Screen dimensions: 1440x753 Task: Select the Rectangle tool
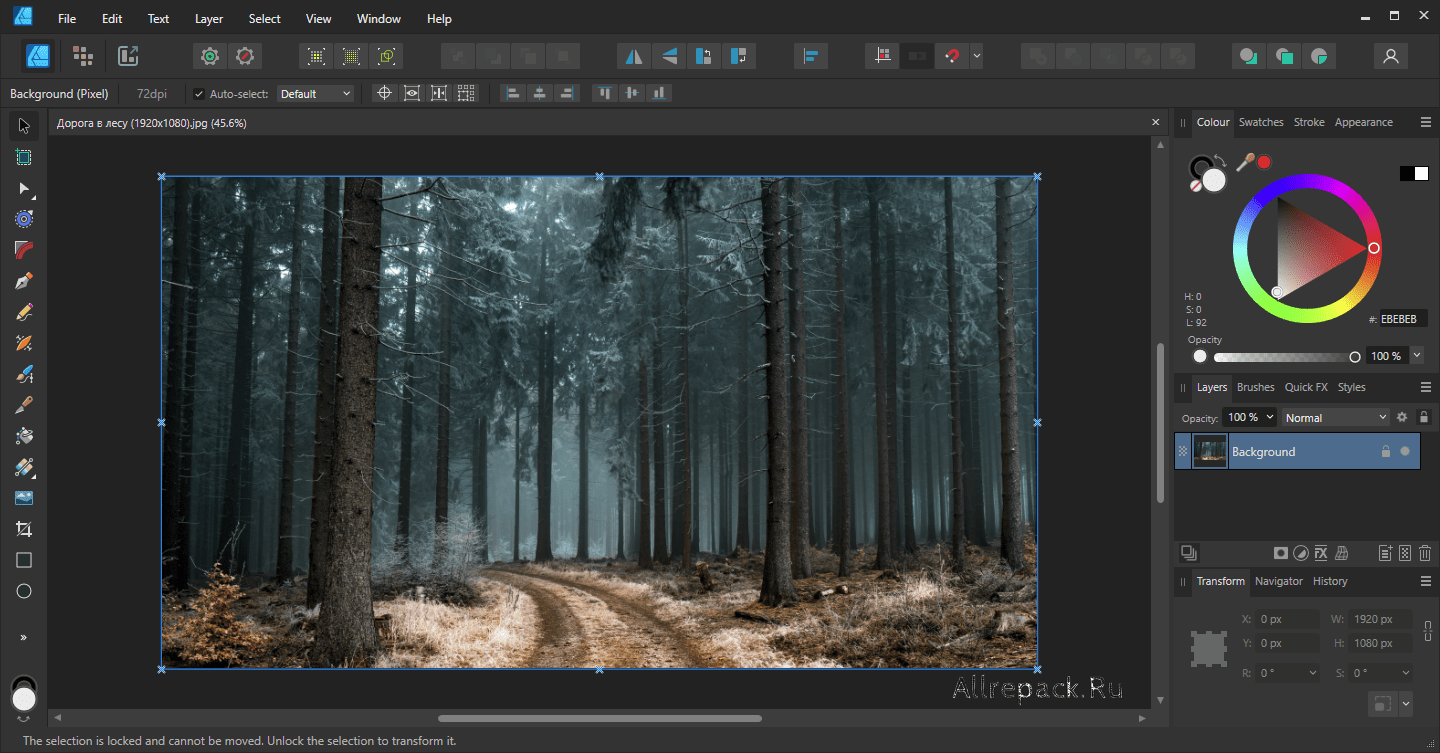24,560
